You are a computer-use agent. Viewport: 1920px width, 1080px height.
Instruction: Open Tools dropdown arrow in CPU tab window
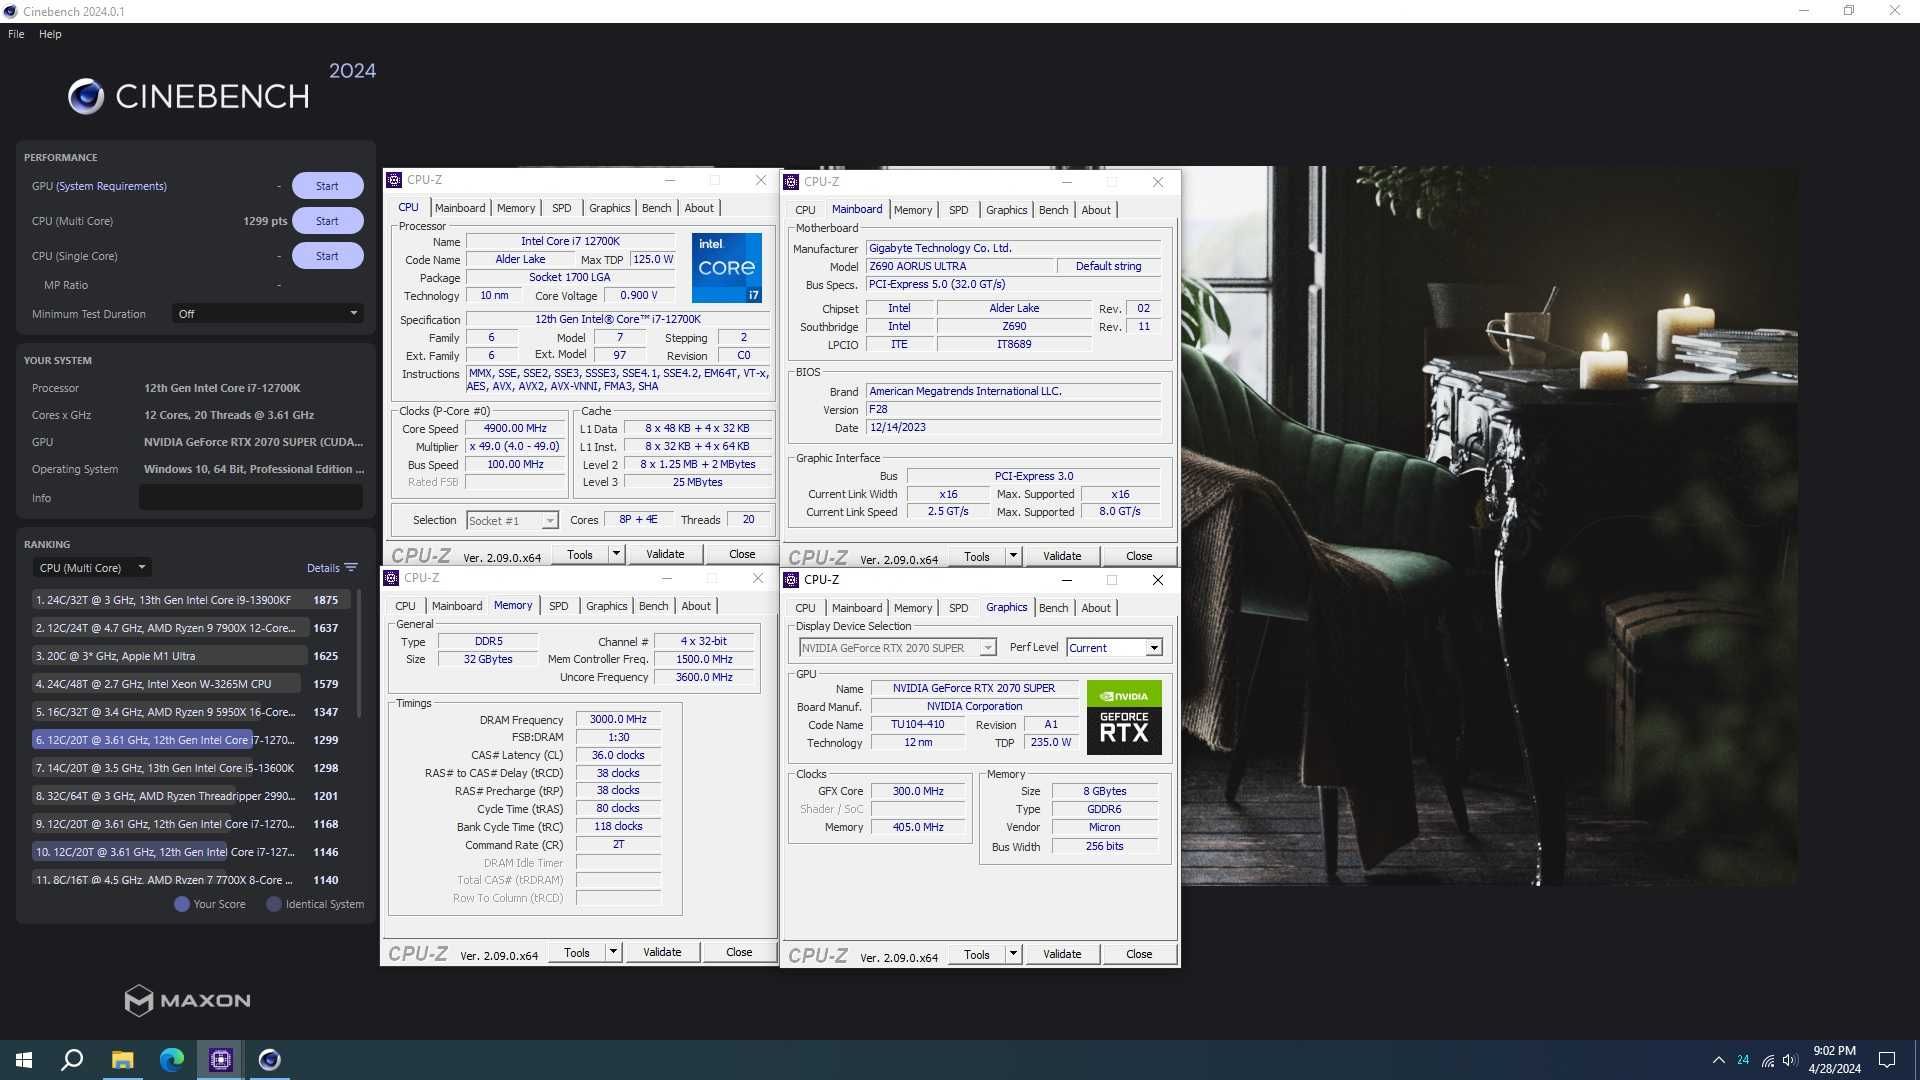coord(616,554)
